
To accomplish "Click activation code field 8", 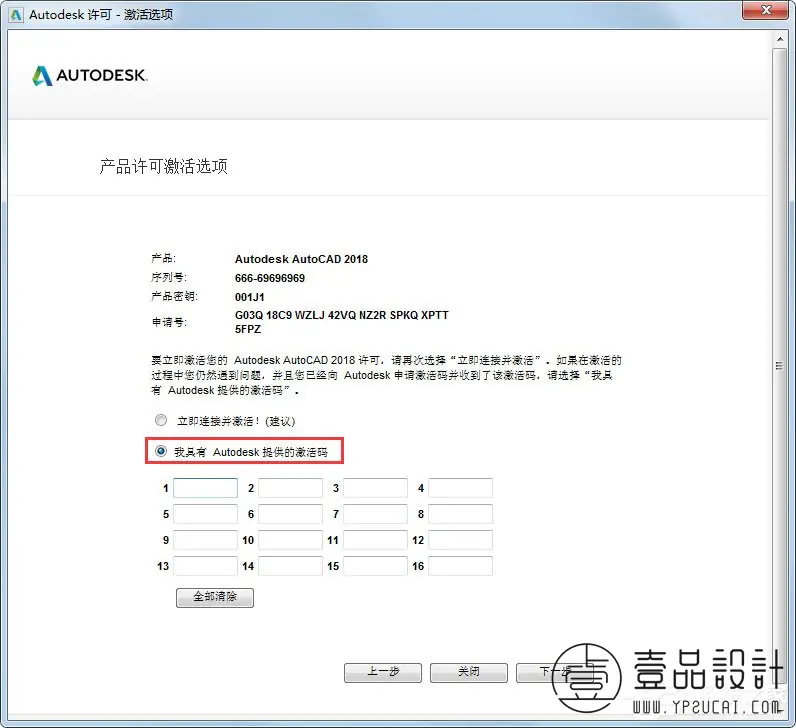I will click(x=460, y=514).
